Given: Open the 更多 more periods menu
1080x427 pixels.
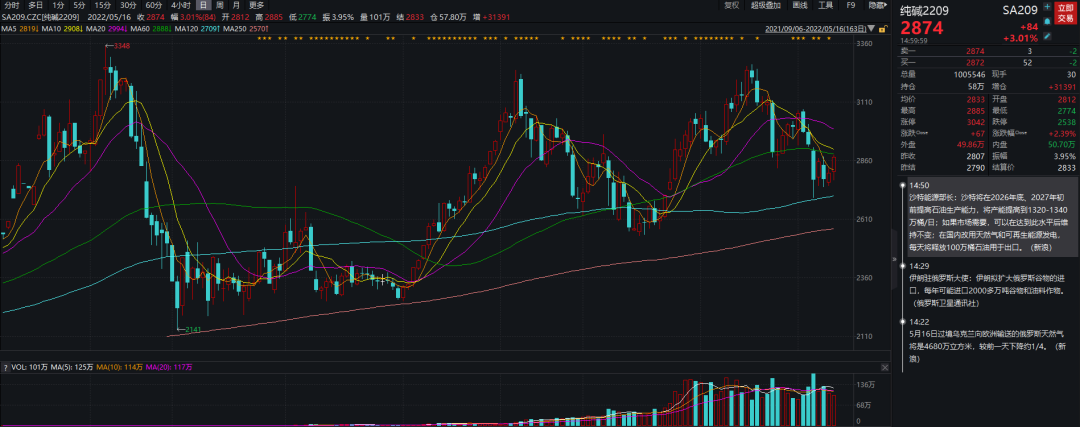Looking at the screenshot, I should click(256, 5).
